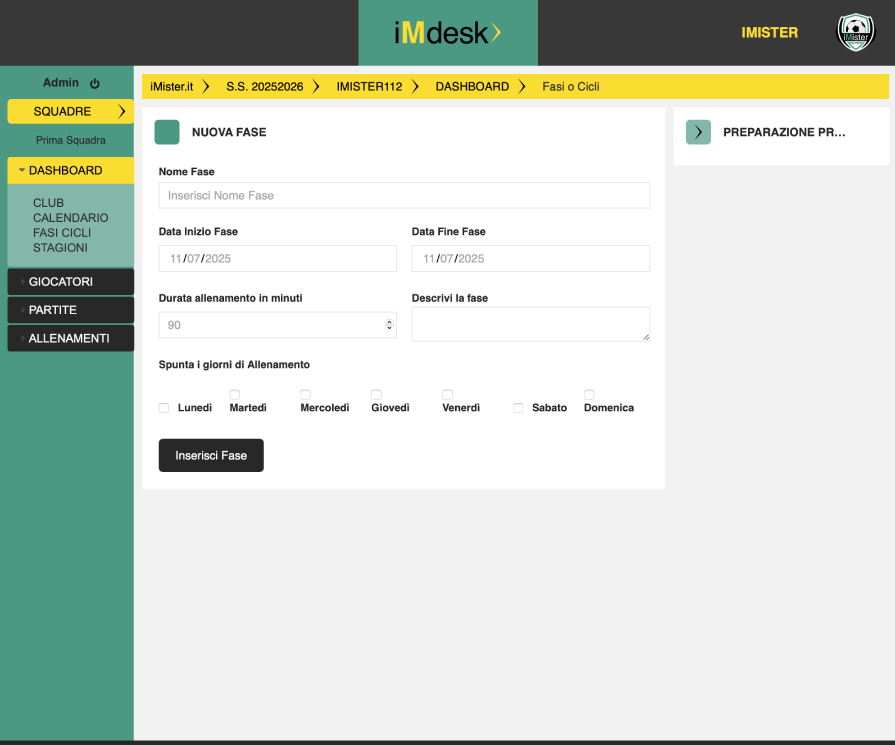Click the iMister shield logo avatar
Screen dimensions: 895x745
pyautogui.click(x=855, y=33)
